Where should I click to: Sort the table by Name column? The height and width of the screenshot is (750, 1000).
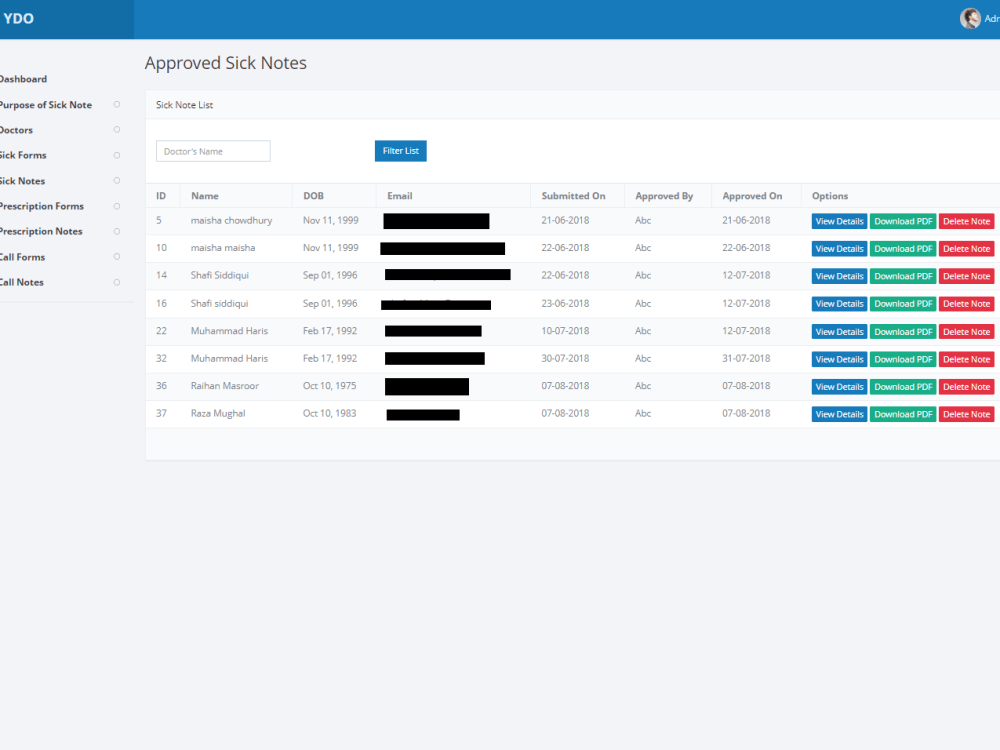click(206, 195)
